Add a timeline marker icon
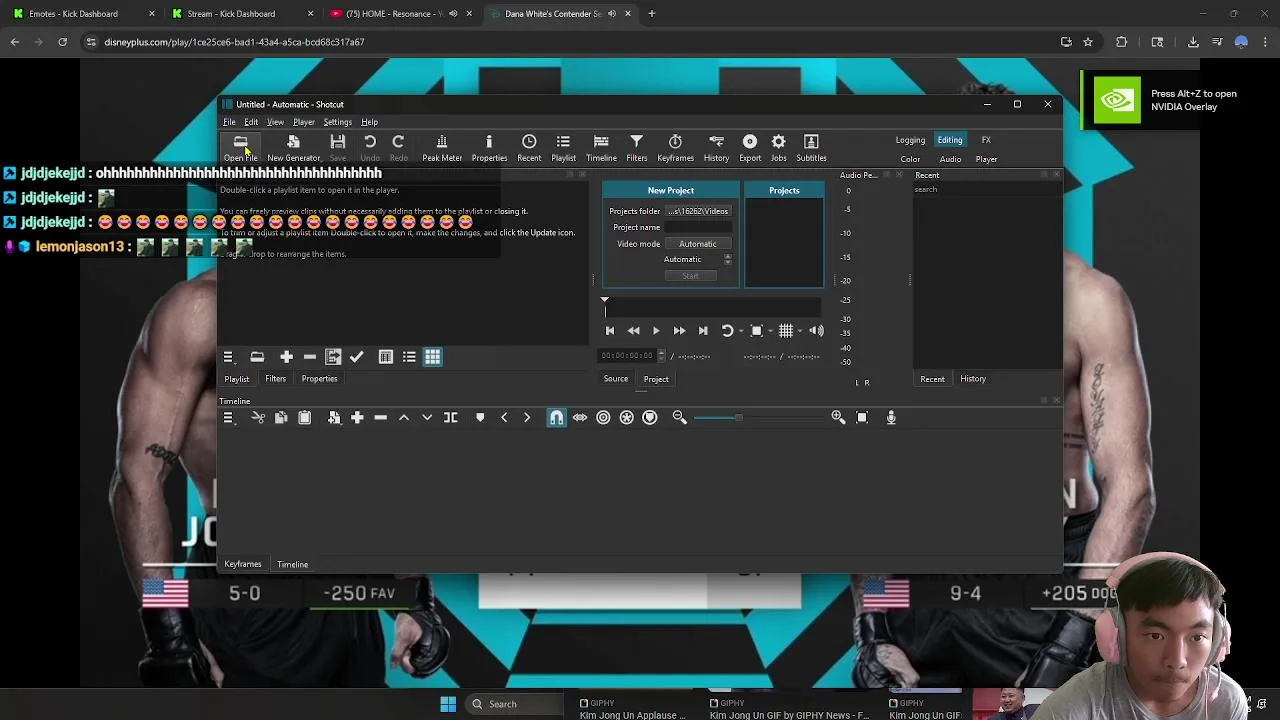1280x720 pixels. (x=480, y=417)
